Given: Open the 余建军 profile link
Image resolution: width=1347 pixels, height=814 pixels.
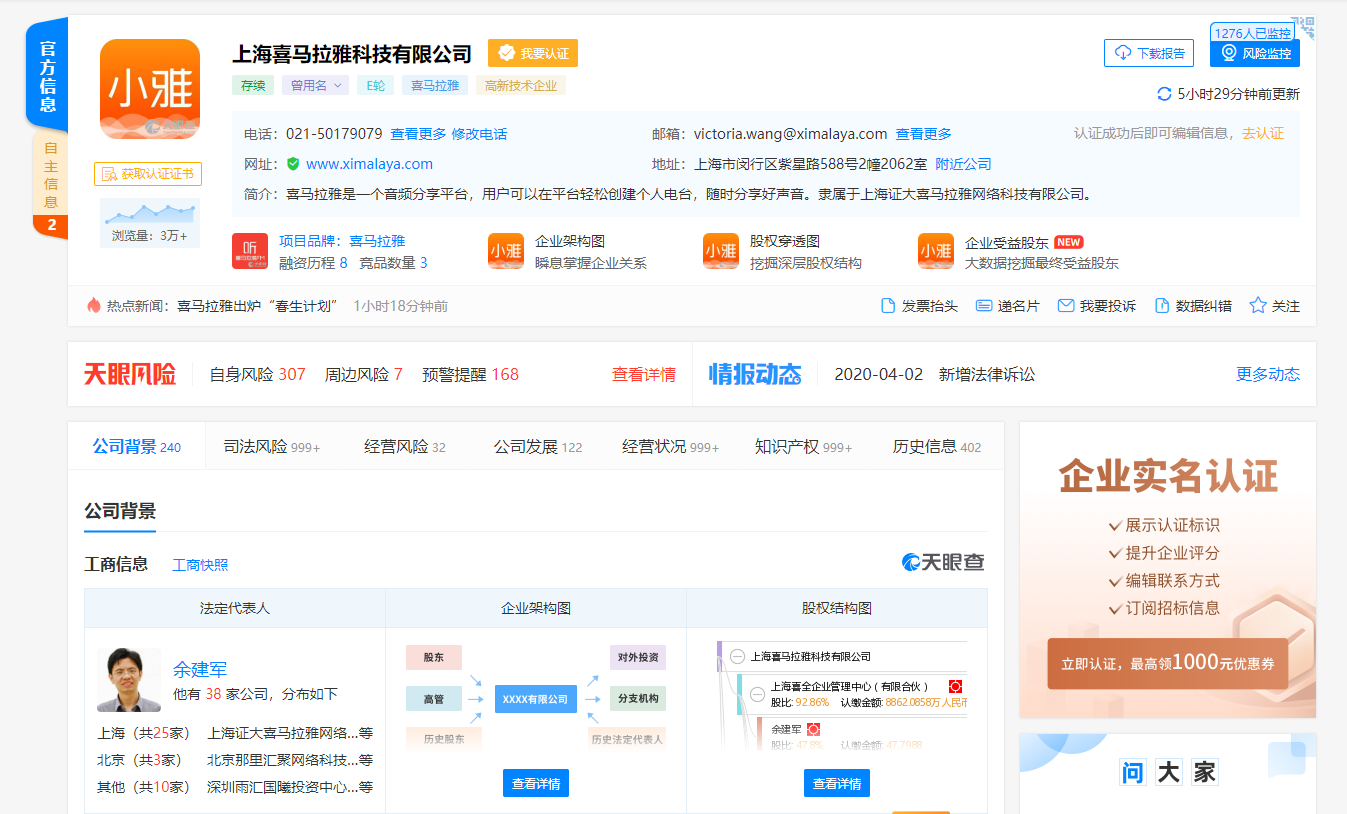Looking at the screenshot, I should pos(200,669).
